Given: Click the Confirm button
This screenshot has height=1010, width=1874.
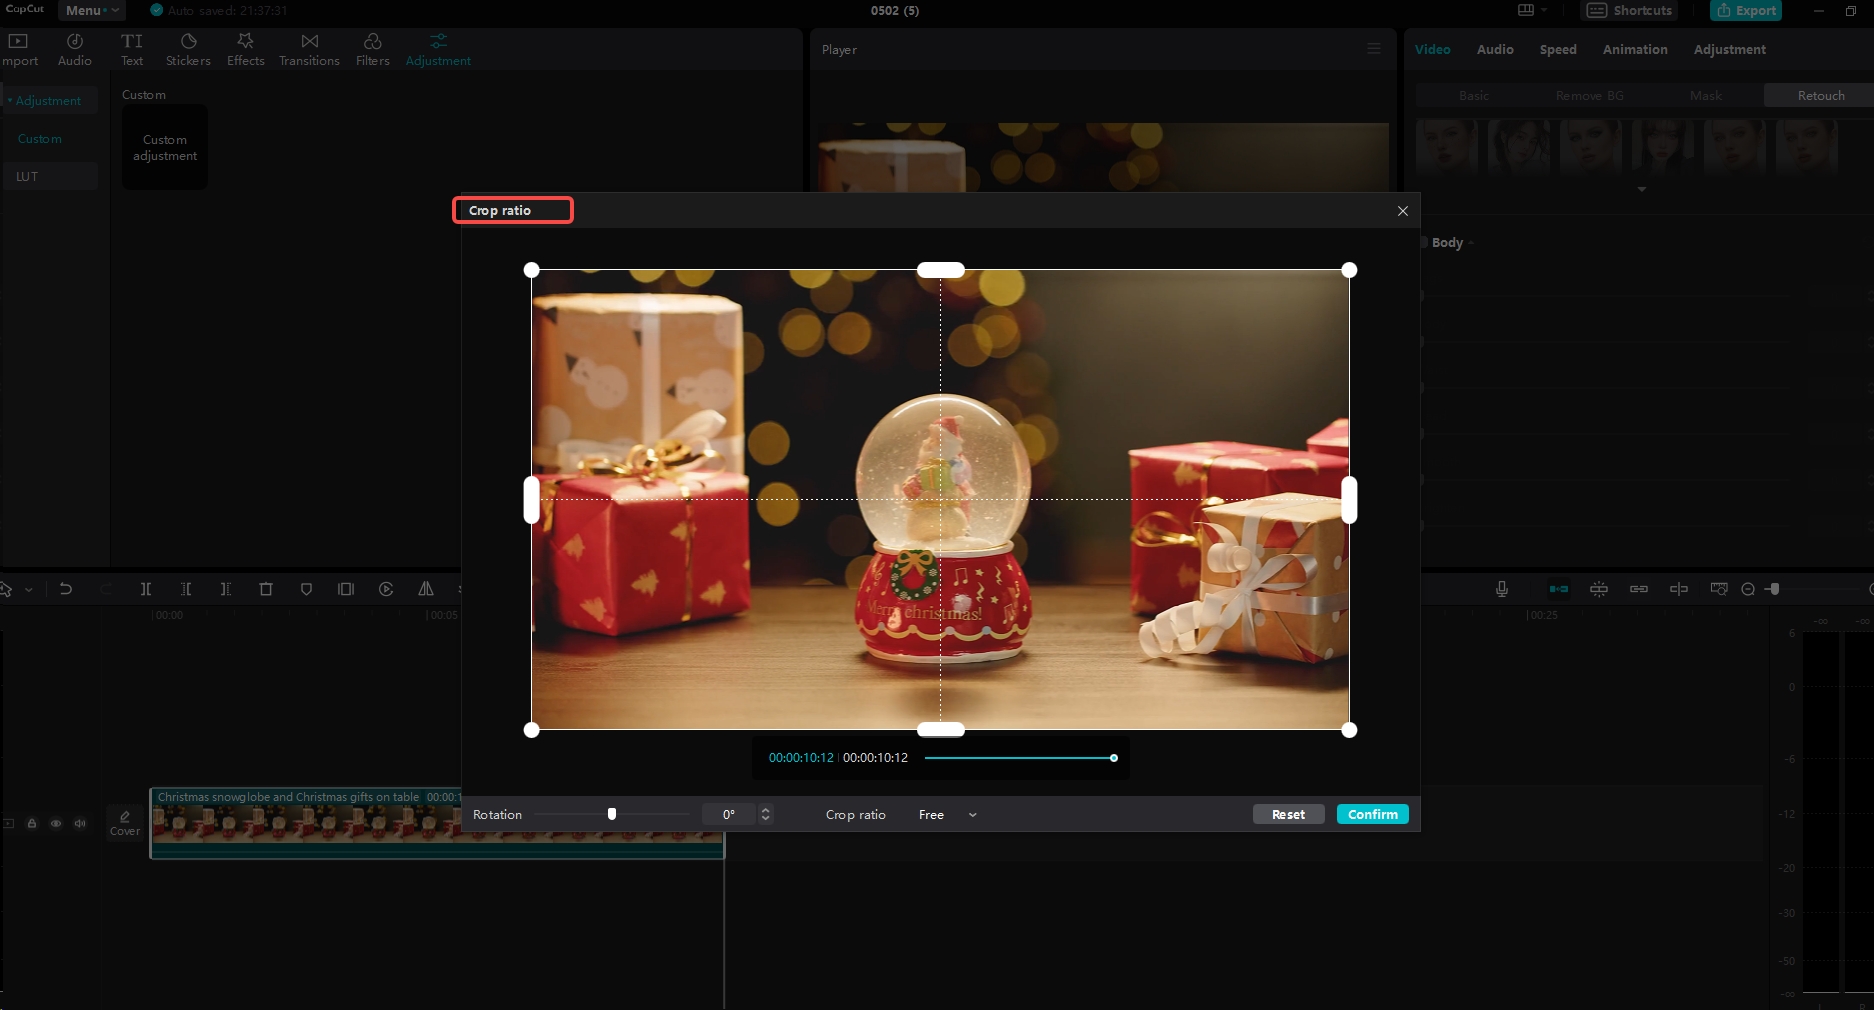Looking at the screenshot, I should click(x=1373, y=815).
